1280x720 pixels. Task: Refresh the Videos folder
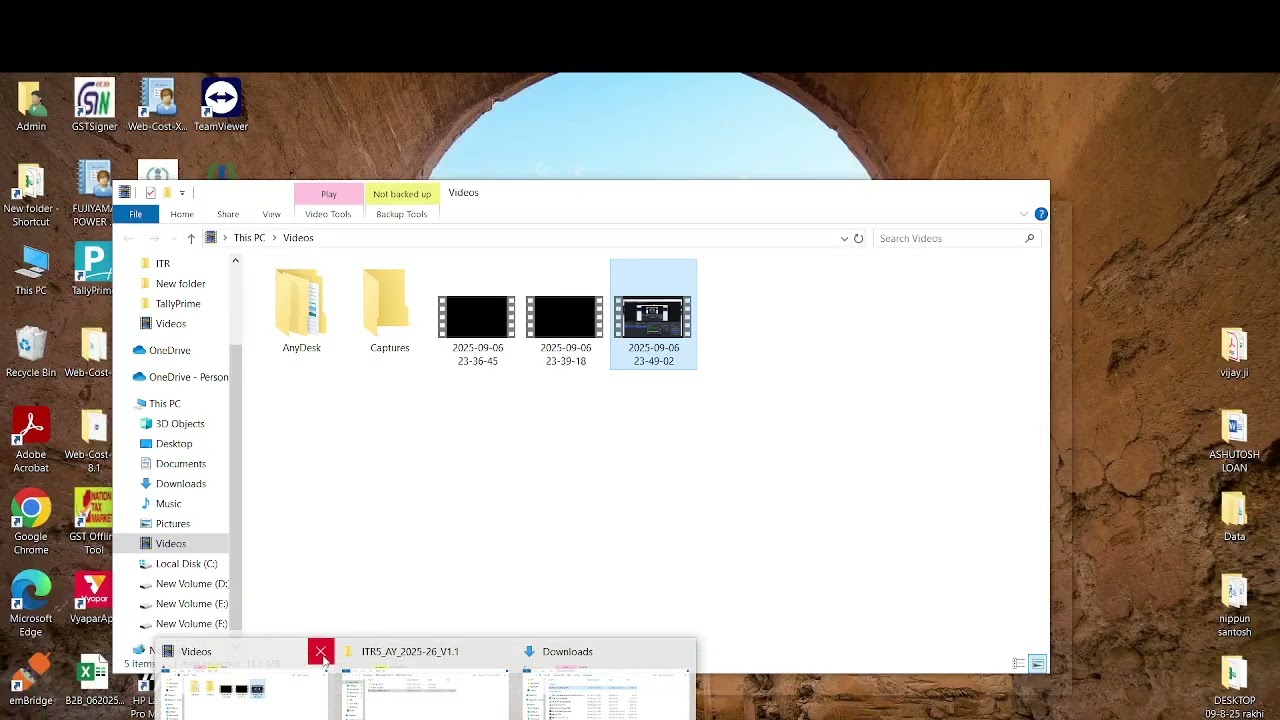click(x=858, y=238)
